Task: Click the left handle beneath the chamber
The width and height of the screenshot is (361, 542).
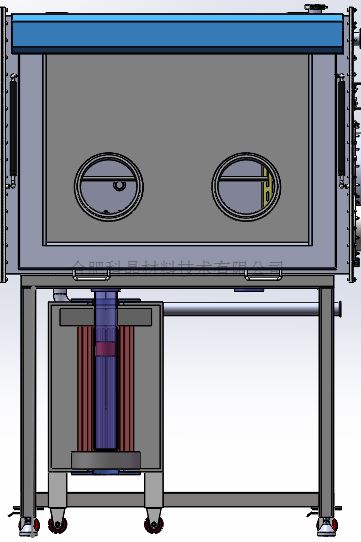Action: [x=91, y=275]
